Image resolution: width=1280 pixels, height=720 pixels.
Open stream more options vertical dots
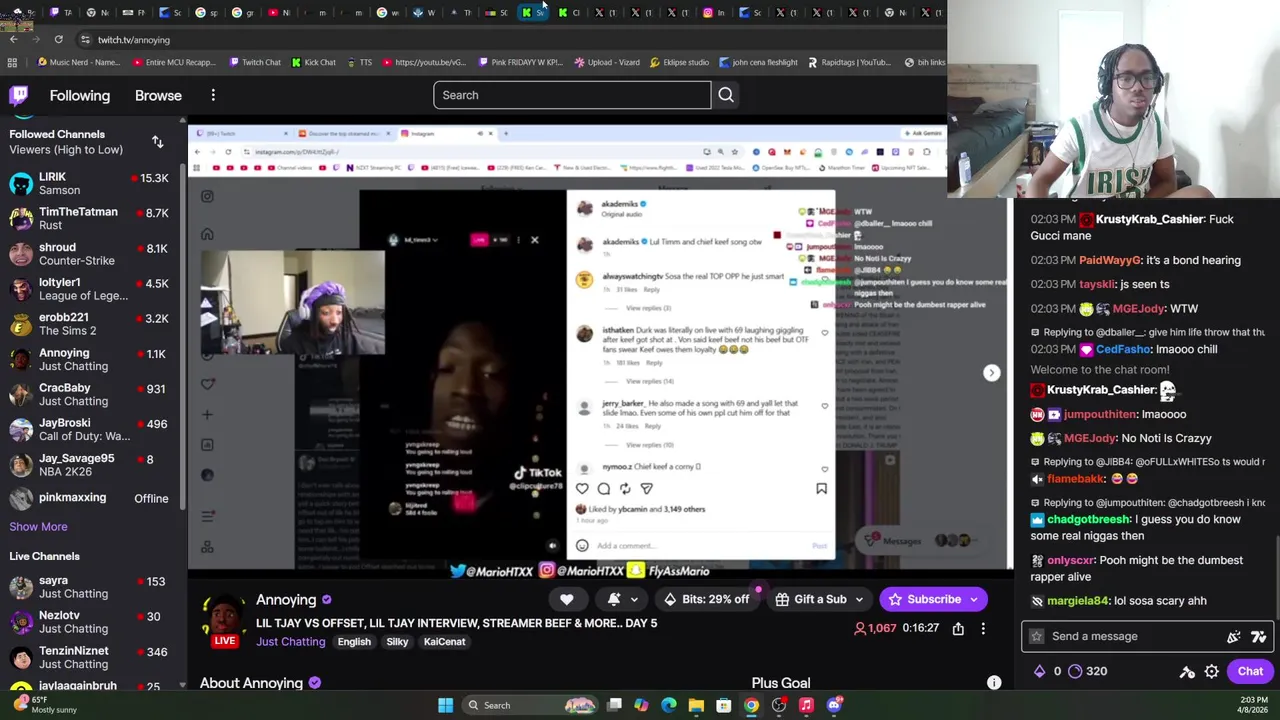tap(983, 628)
